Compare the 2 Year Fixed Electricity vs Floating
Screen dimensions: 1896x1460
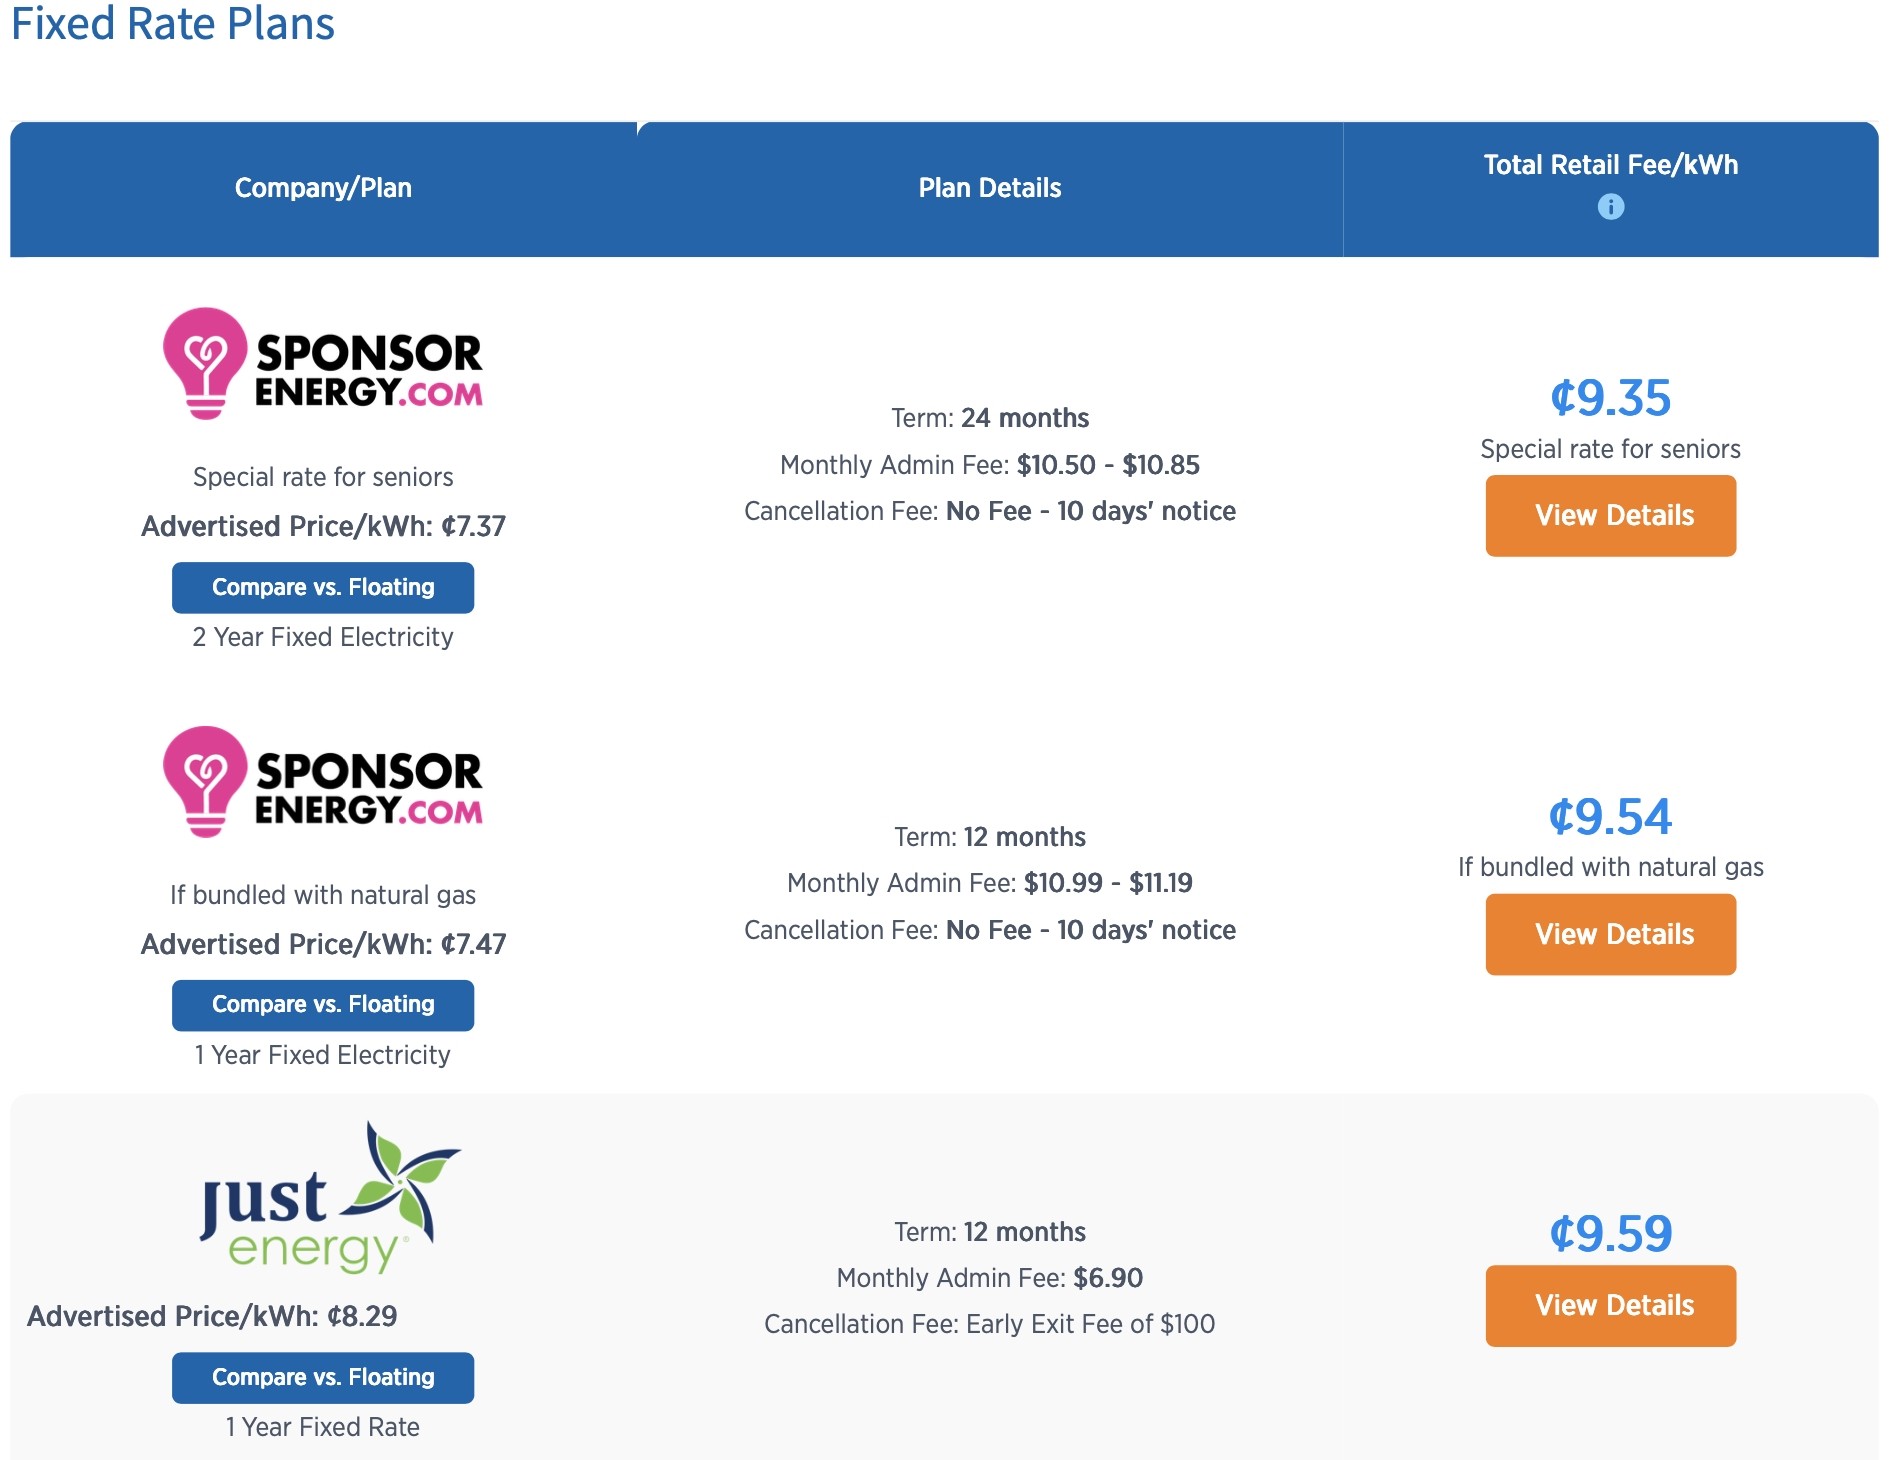pyautogui.click(x=322, y=588)
